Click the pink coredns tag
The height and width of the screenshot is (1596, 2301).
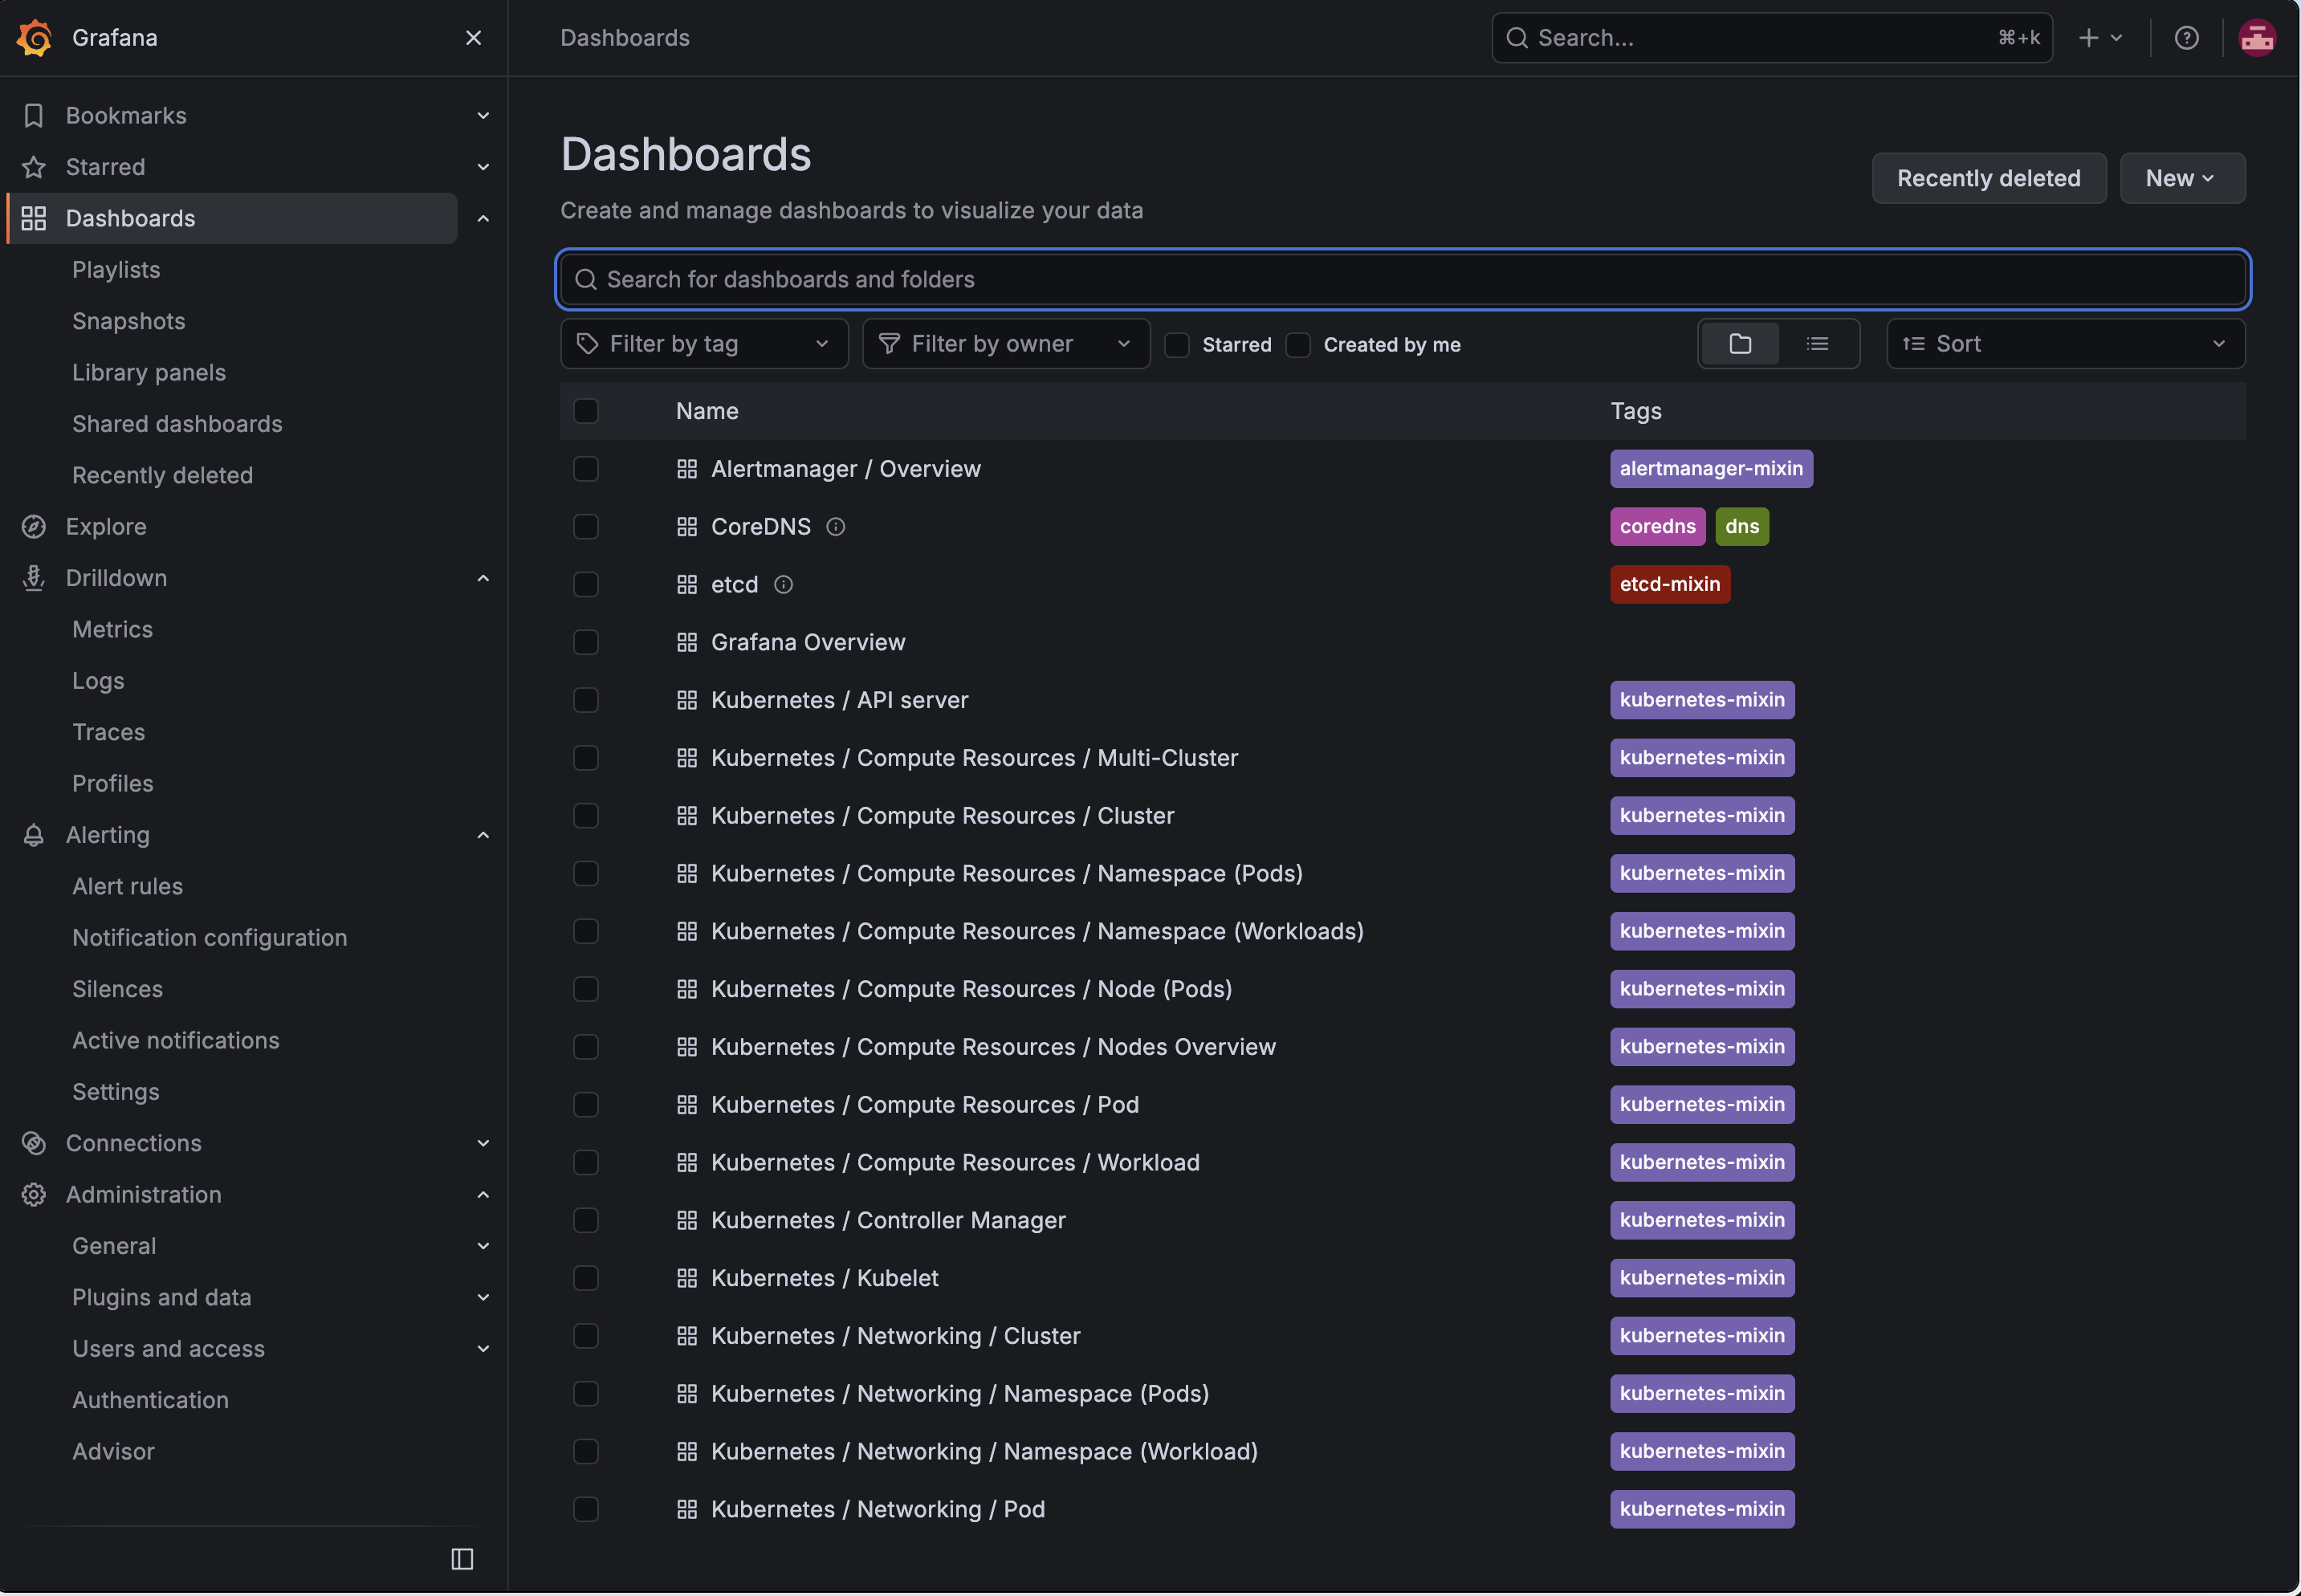click(1658, 527)
